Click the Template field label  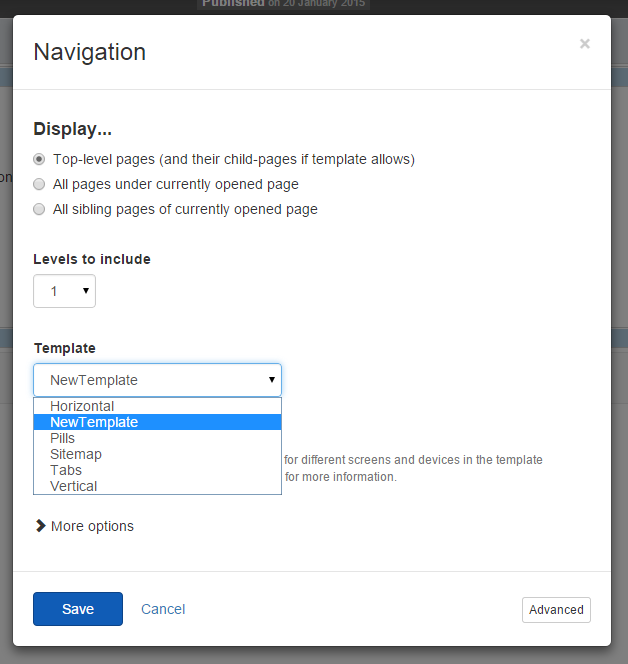[65, 348]
